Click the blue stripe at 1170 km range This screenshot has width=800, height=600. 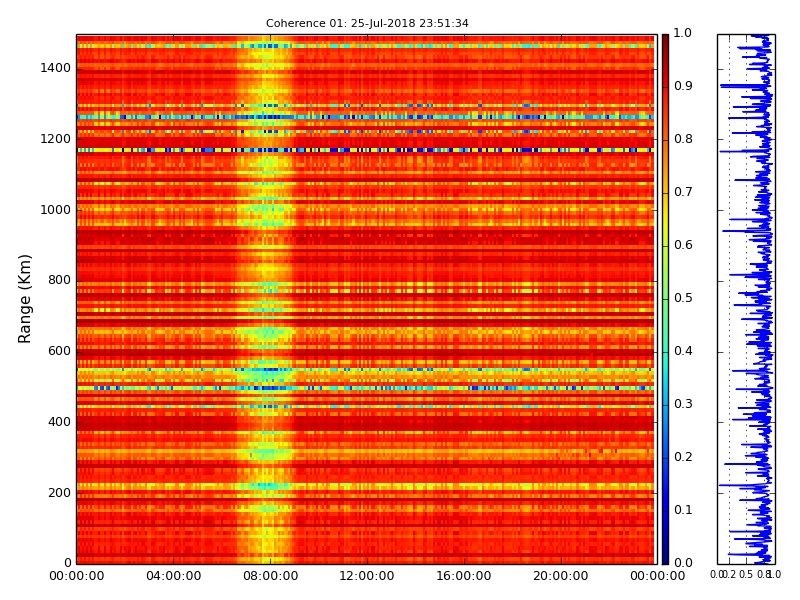[365, 150]
